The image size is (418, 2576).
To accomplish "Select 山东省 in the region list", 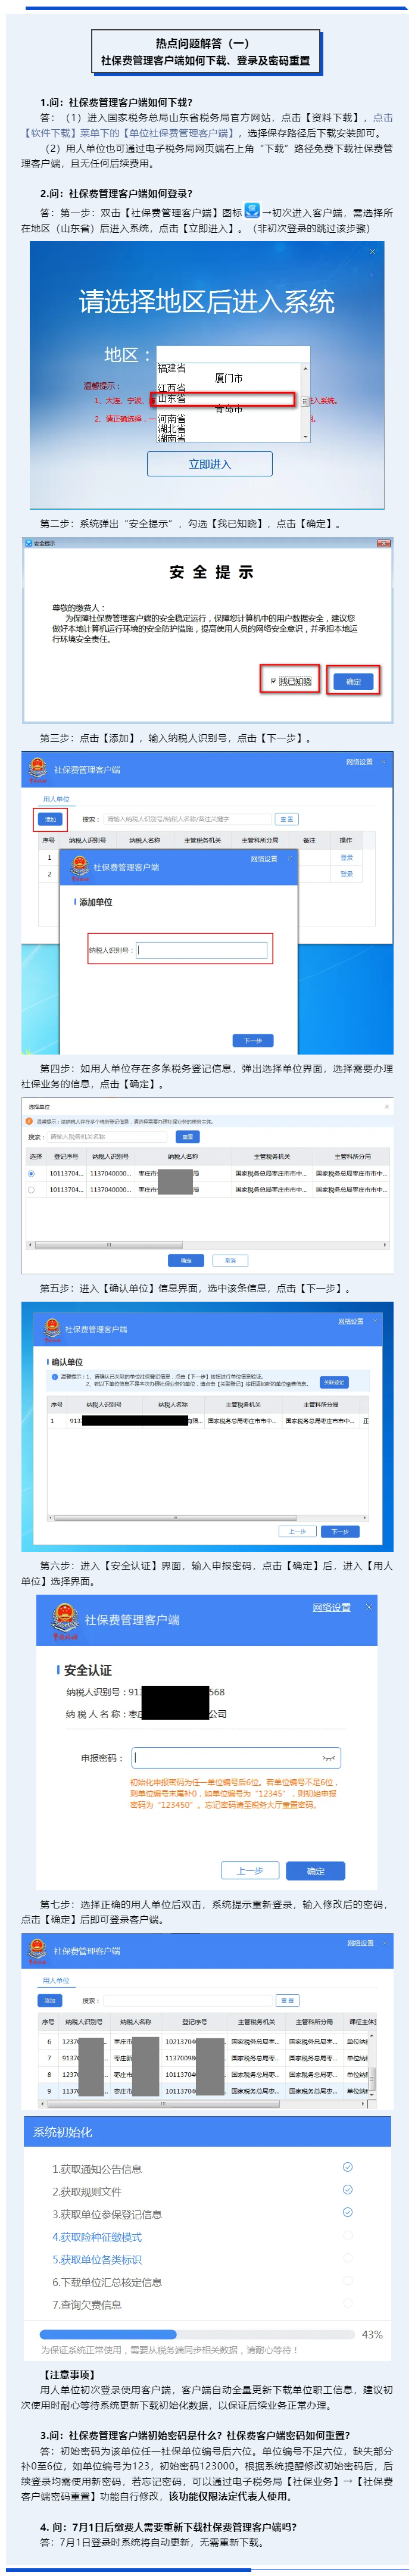I will 172,399.
